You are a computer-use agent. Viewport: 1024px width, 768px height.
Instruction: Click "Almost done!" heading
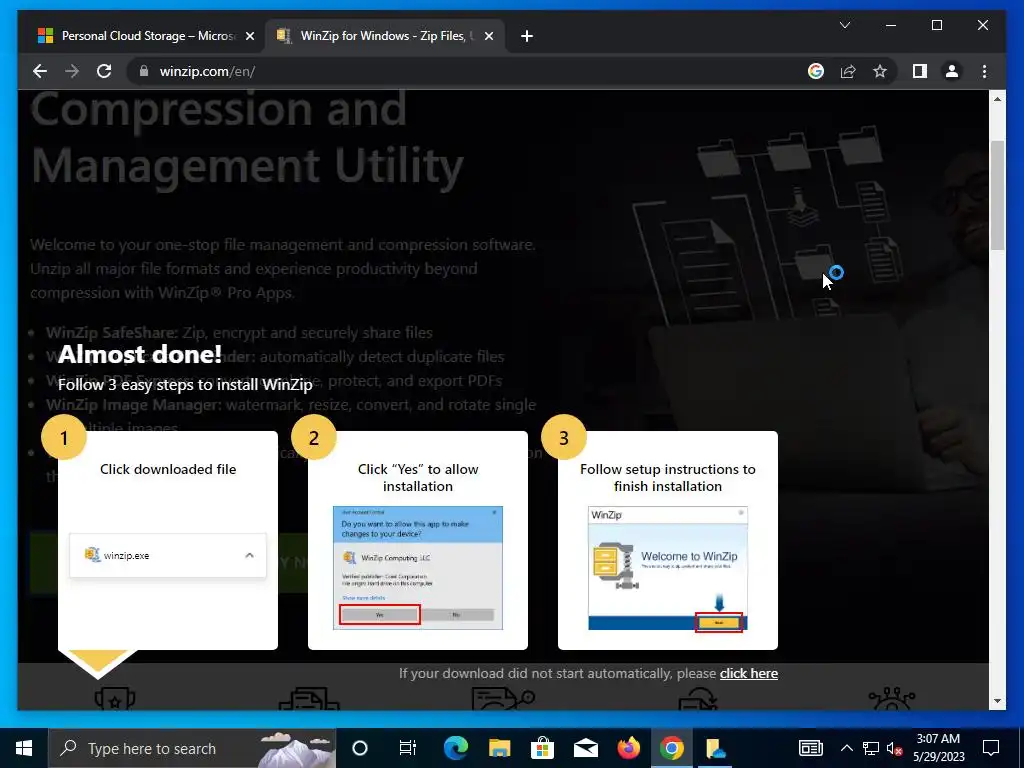[140, 354]
